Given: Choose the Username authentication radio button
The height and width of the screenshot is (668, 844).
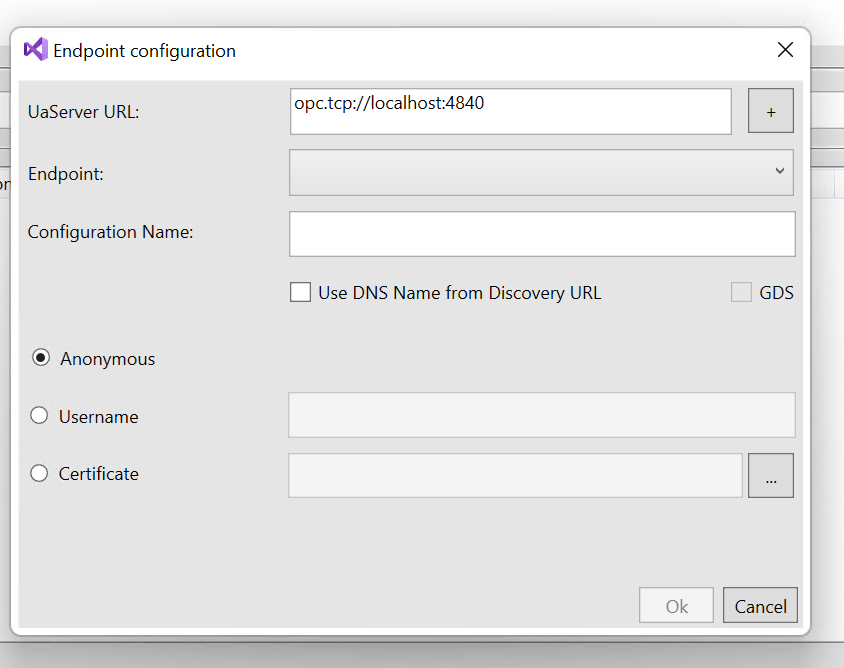Looking at the screenshot, I should tap(39, 416).
